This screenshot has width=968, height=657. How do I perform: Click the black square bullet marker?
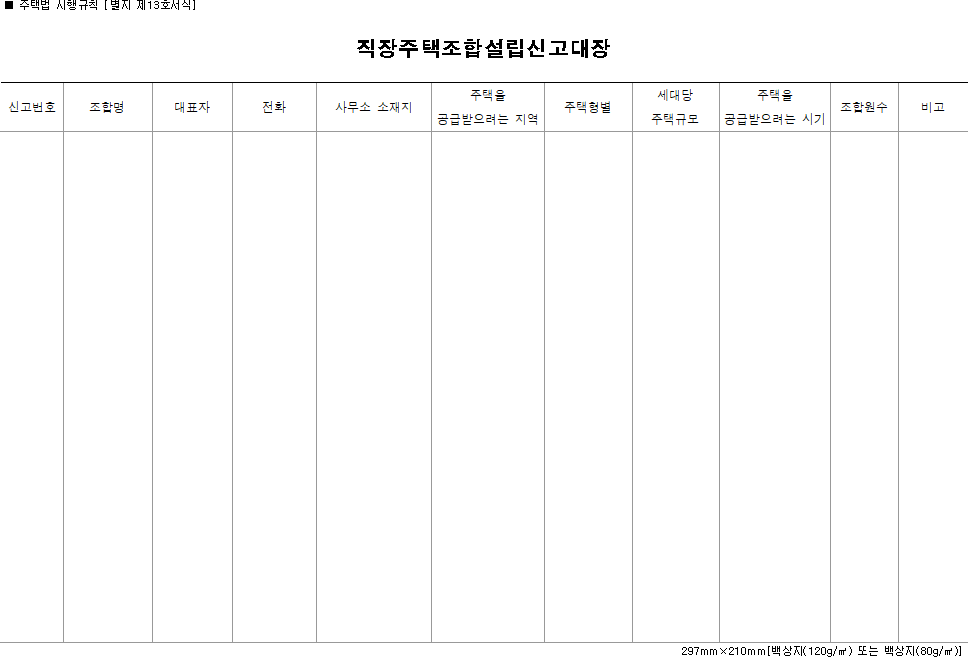pos(10,7)
